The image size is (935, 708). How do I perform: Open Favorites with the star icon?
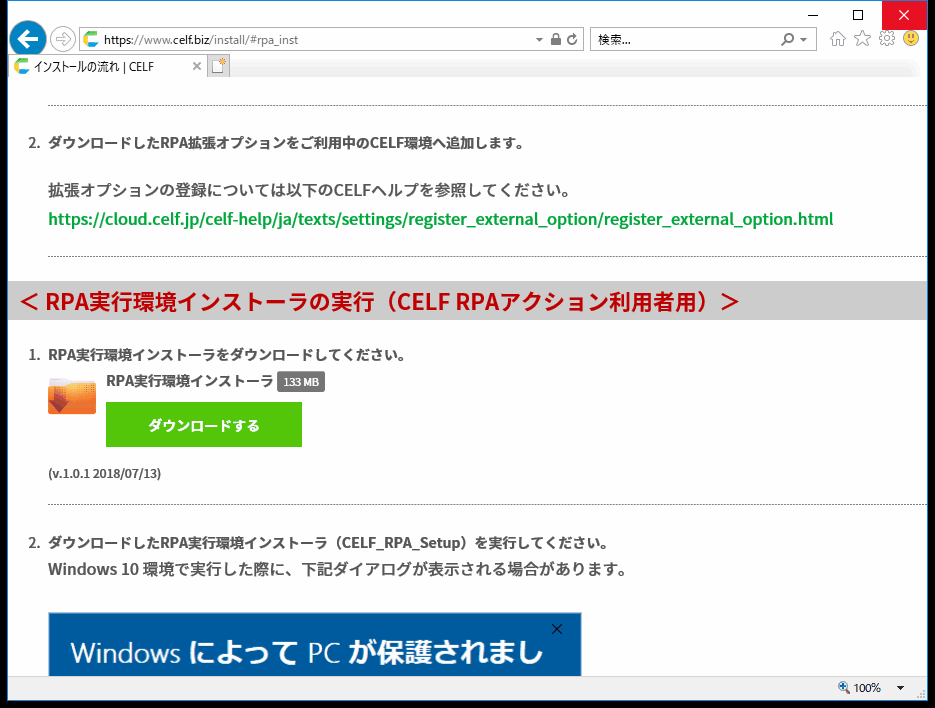point(862,39)
